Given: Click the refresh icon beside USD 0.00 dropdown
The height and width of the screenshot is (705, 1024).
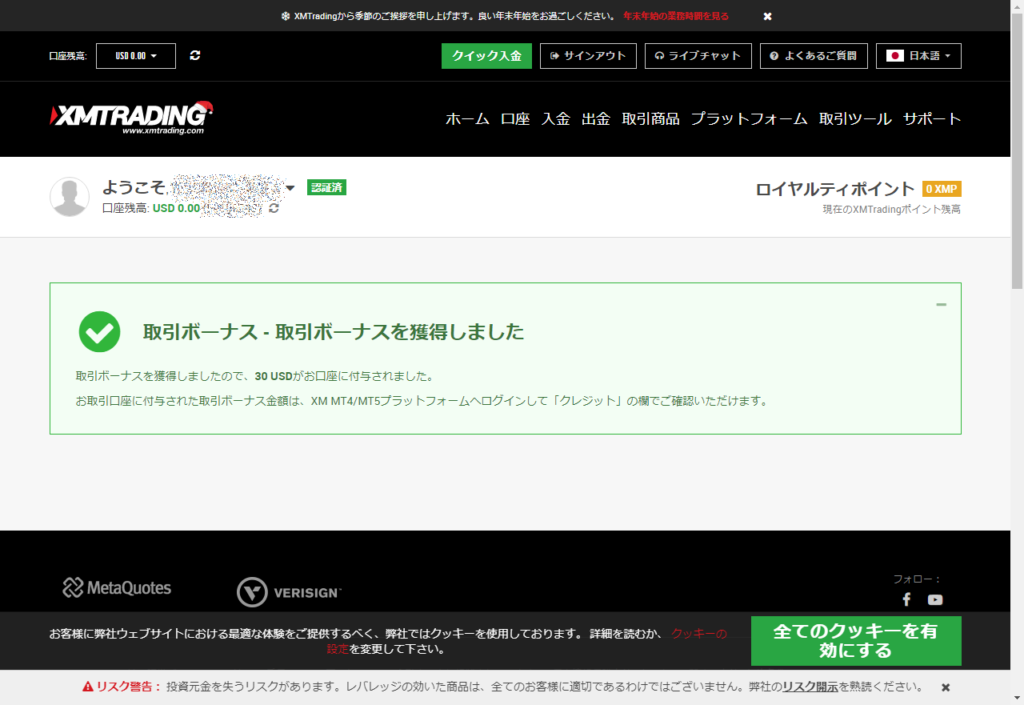Looking at the screenshot, I should click(195, 55).
